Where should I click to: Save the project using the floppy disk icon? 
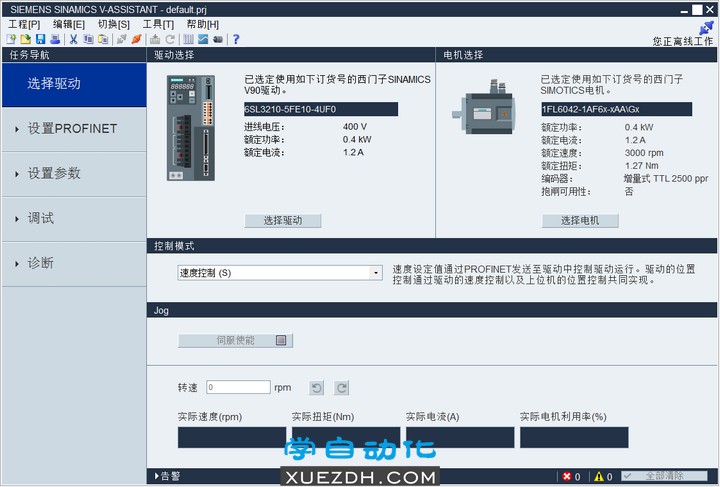coord(40,39)
